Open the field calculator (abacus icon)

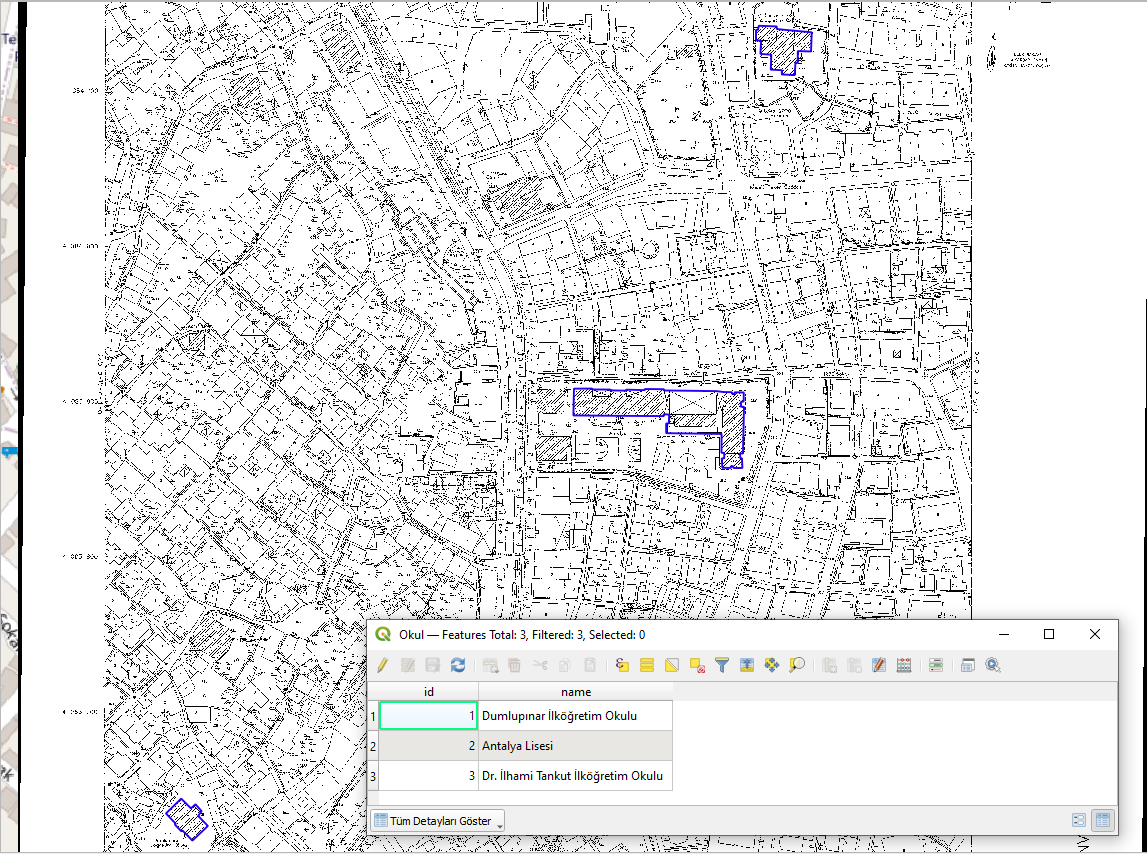click(x=904, y=665)
